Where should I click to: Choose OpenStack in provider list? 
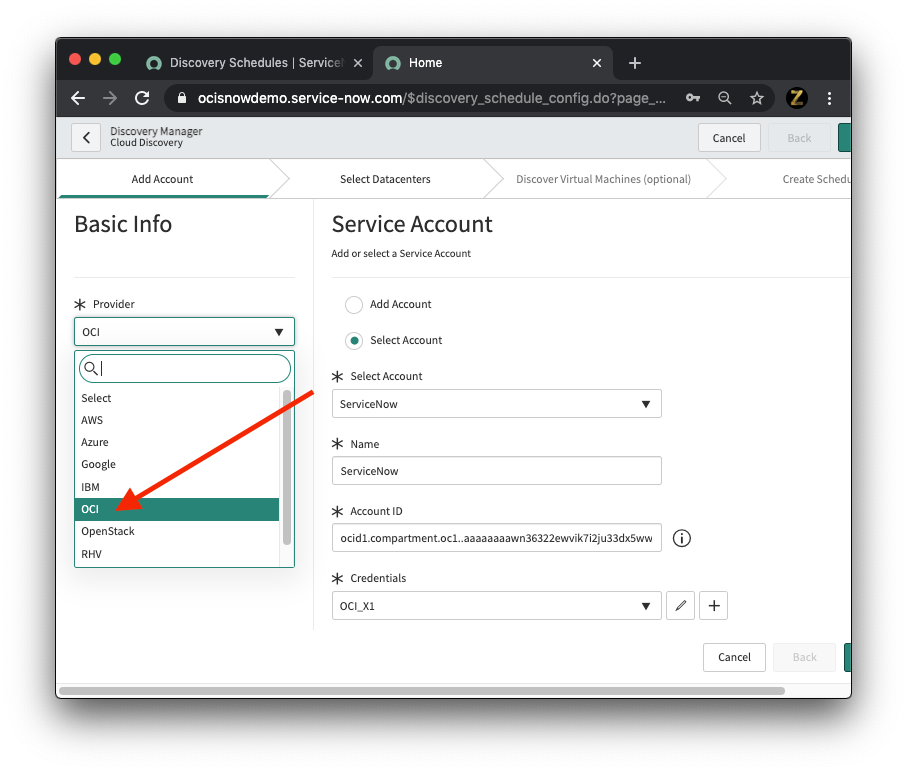click(177, 531)
